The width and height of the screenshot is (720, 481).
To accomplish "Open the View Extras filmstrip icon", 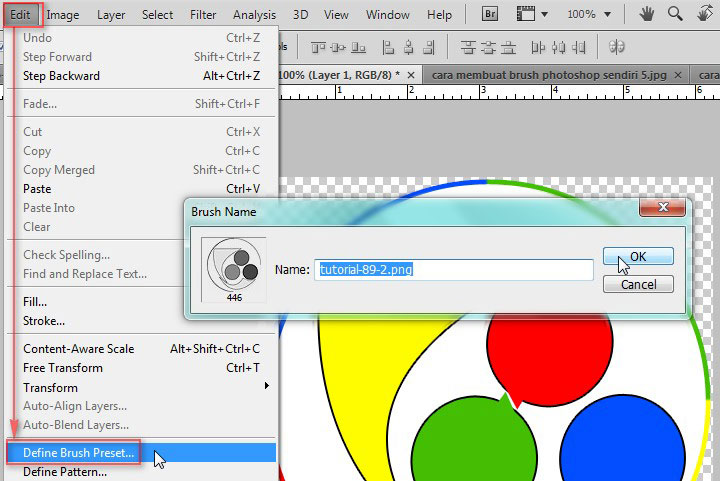I will click(526, 14).
